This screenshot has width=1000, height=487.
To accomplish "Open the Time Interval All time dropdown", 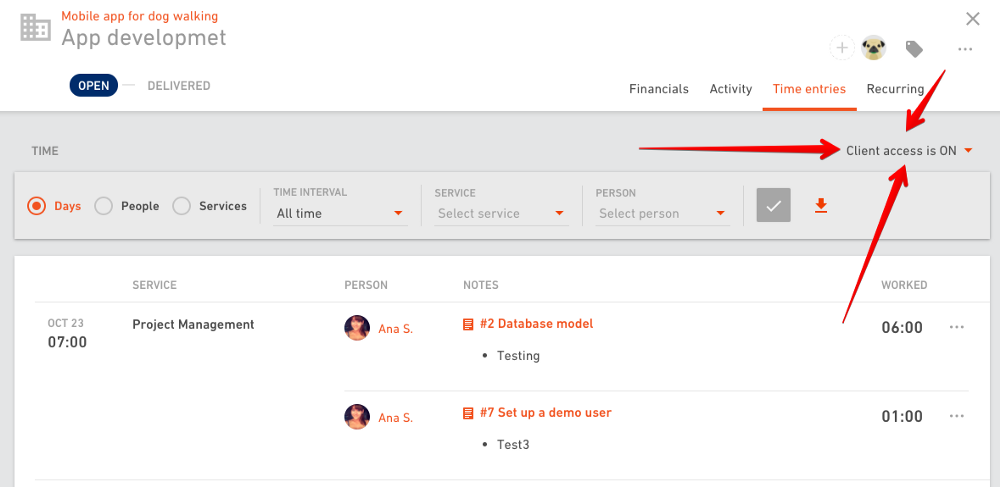I will coord(340,214).
